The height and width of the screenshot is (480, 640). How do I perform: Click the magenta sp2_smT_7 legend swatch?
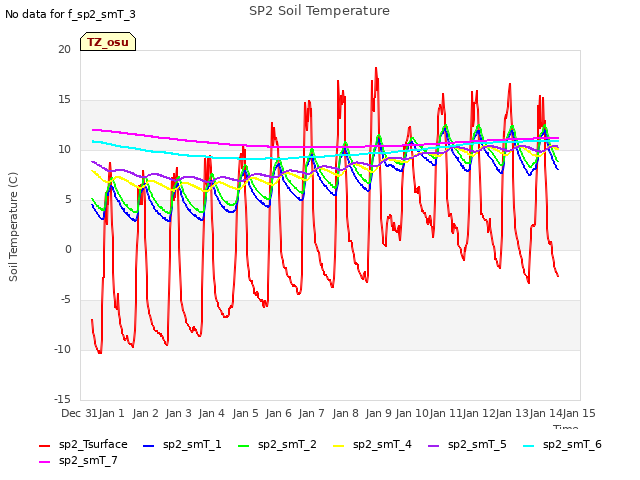click(x=44, y=462)
